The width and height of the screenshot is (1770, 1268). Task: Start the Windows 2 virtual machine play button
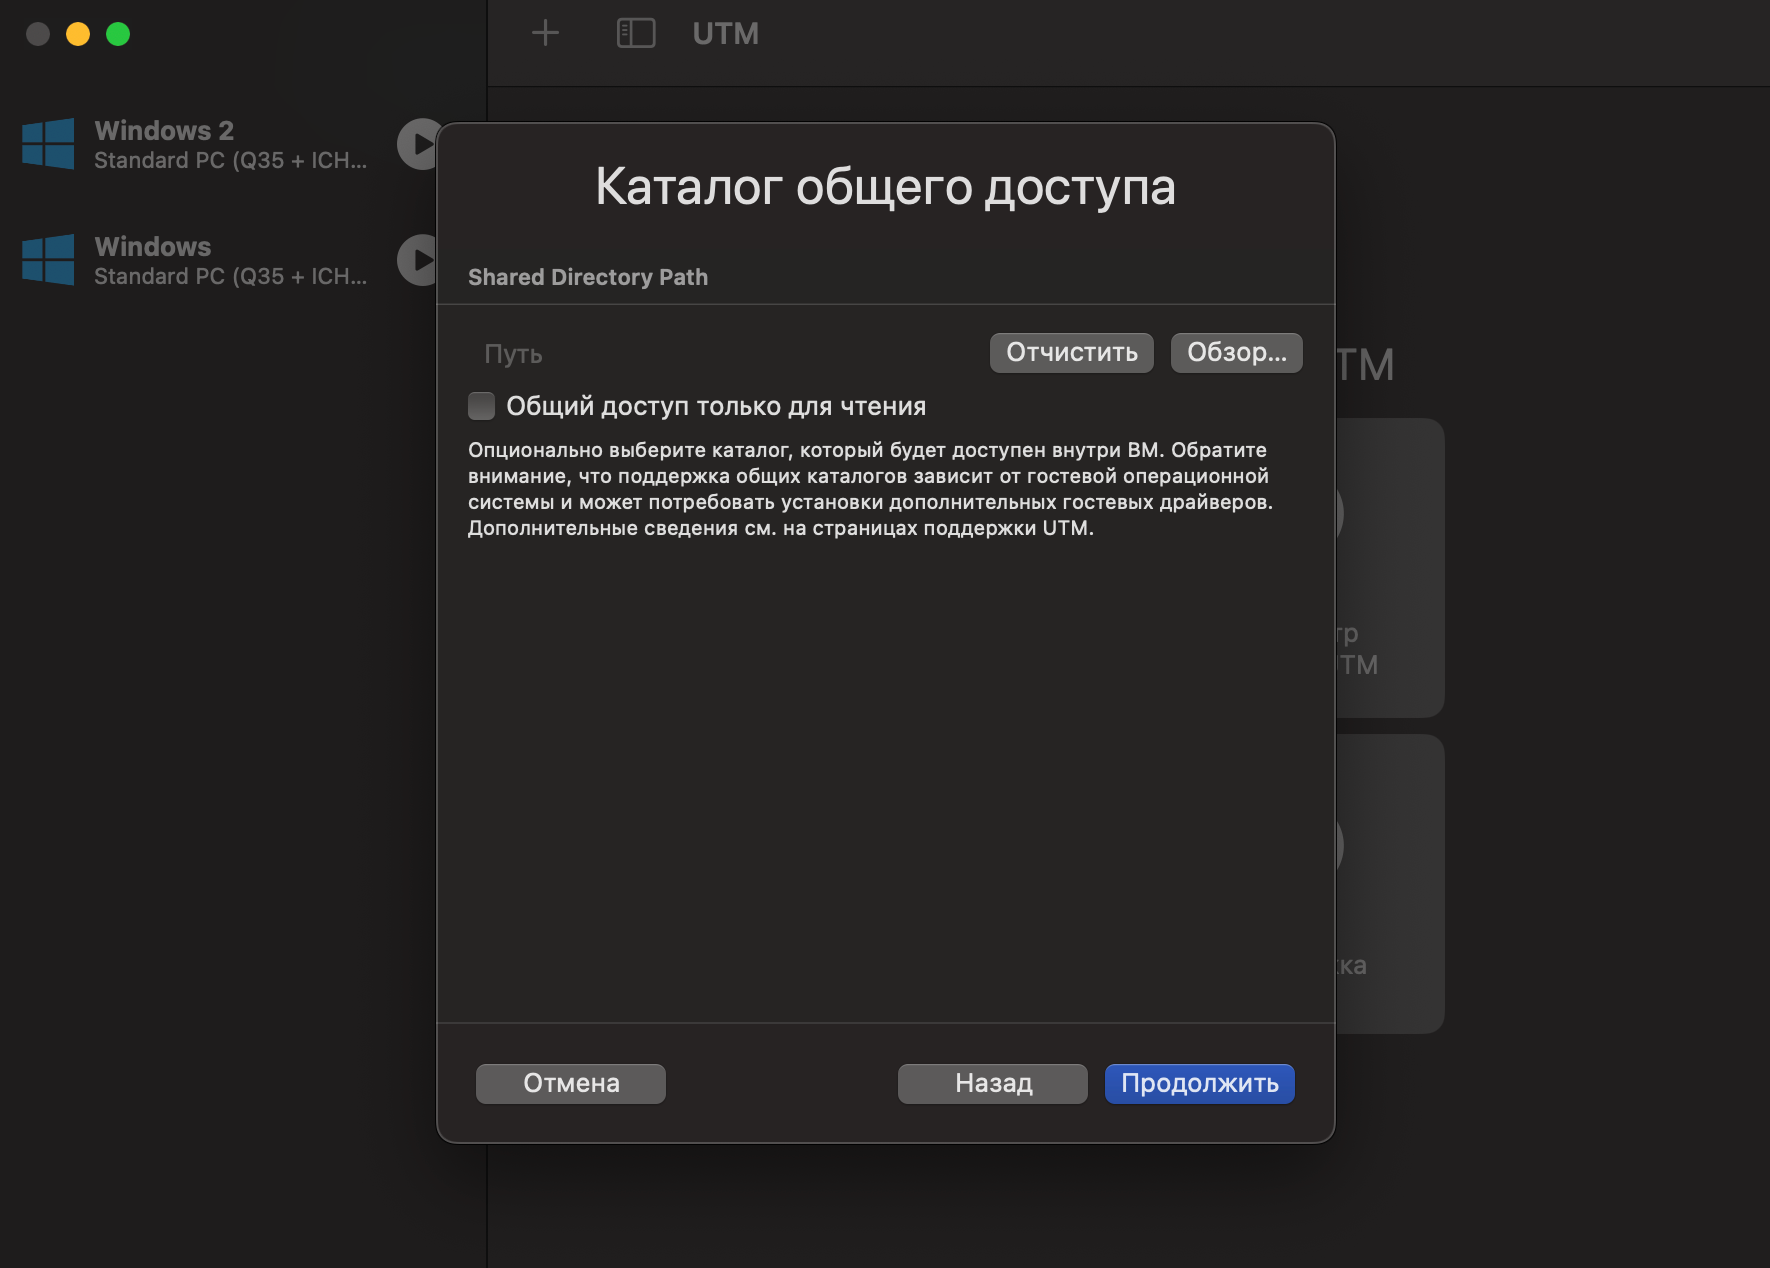click(418, 144)
